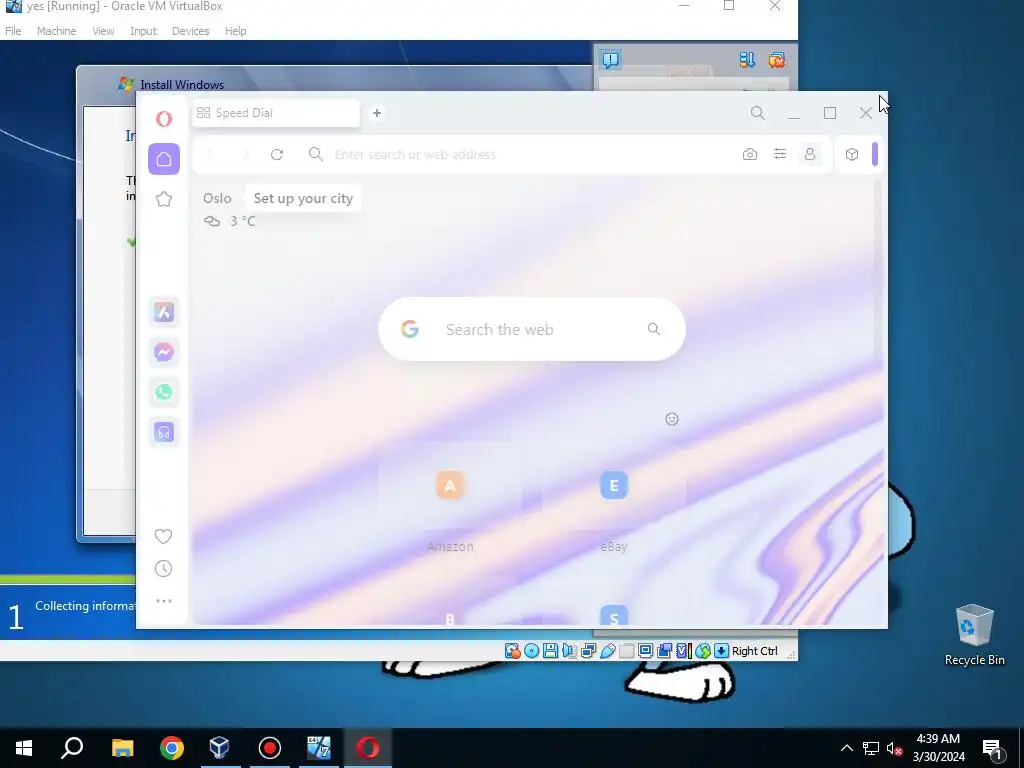Open Windows Start menu
Image resolution: width=1024 pixels, height=768 pixels.
24,748
